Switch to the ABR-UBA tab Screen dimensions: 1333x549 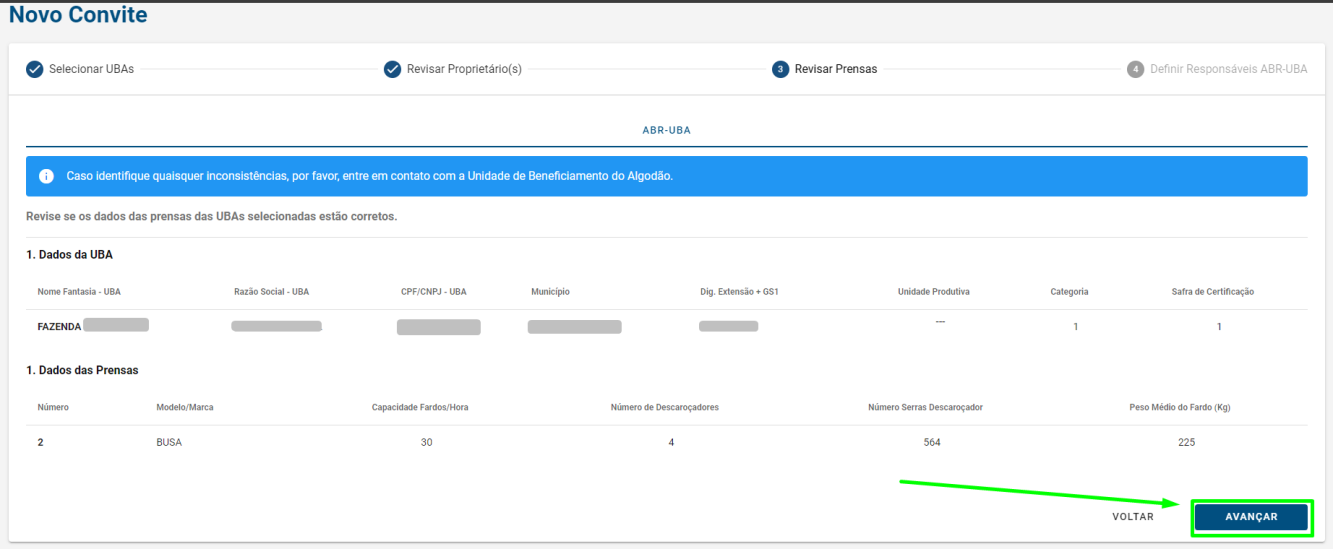click(666, 131)
